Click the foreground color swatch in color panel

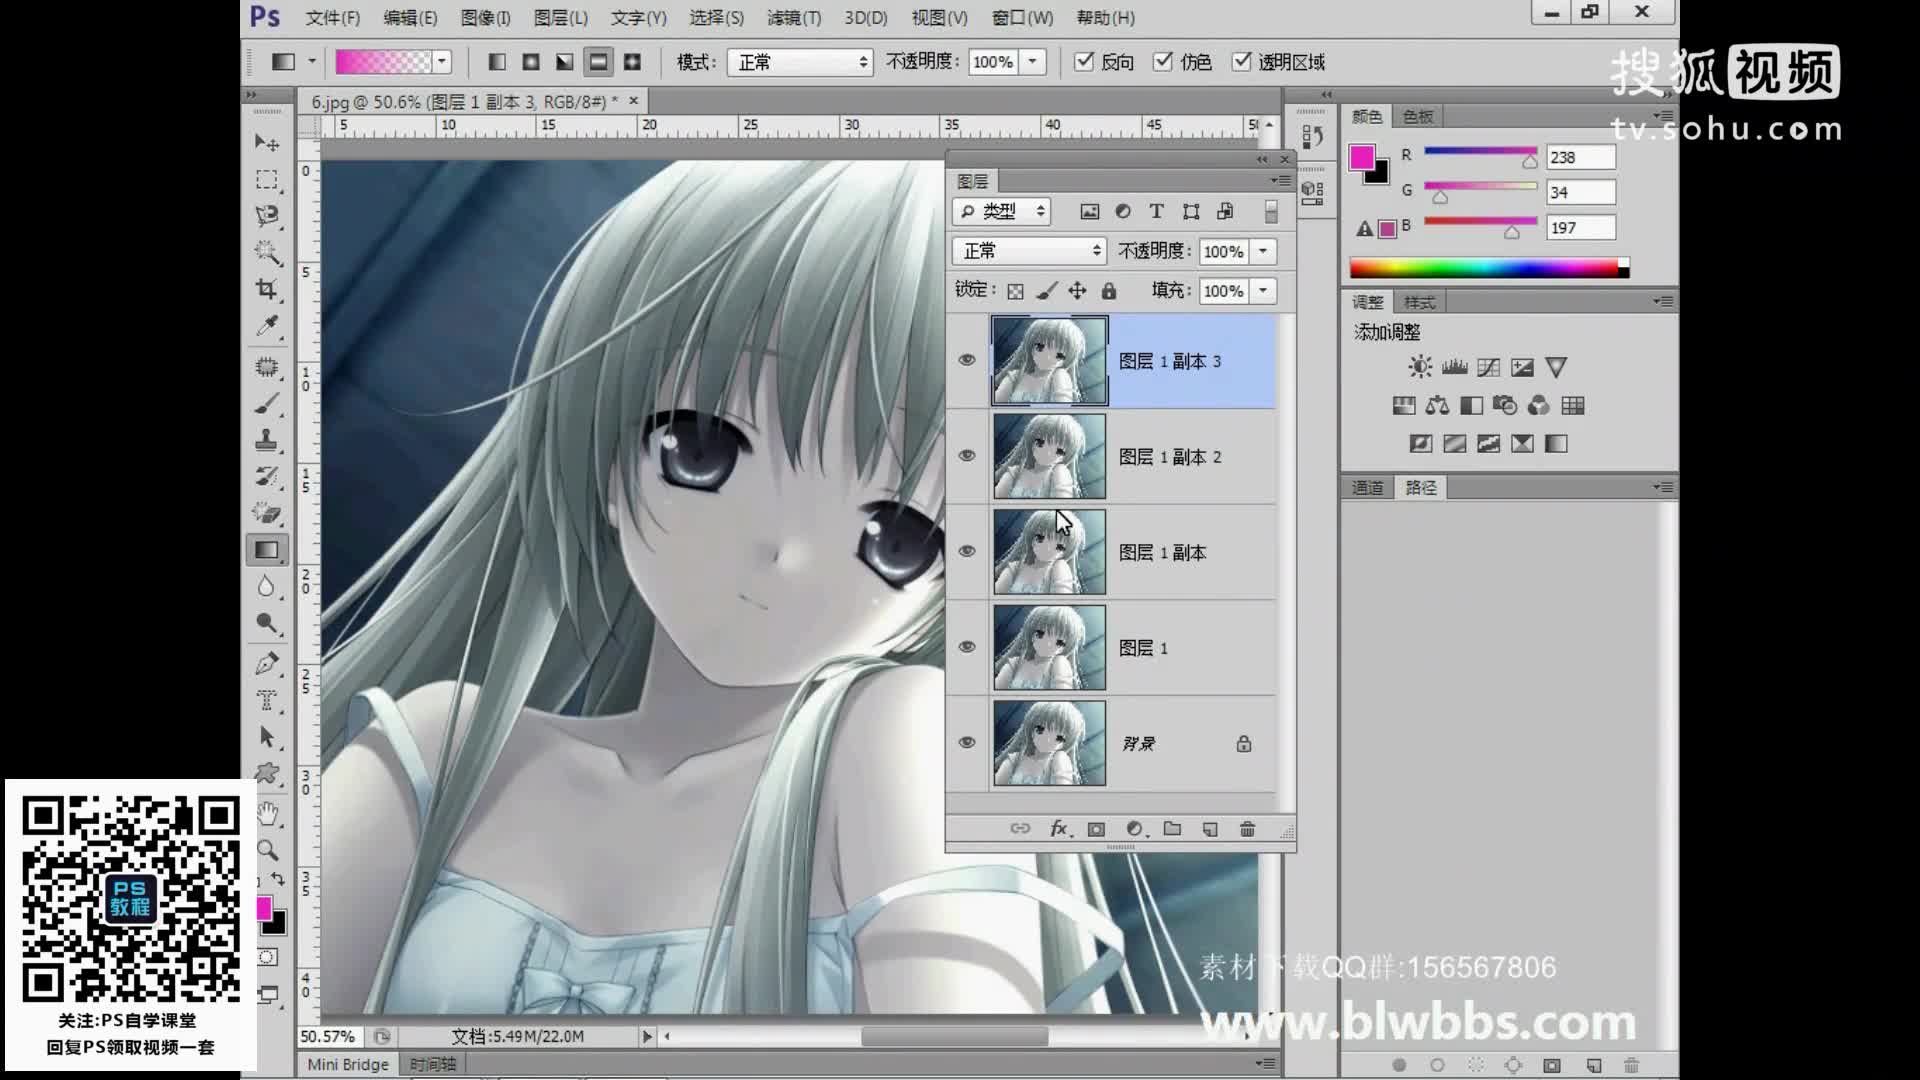tap(1362, 158)
